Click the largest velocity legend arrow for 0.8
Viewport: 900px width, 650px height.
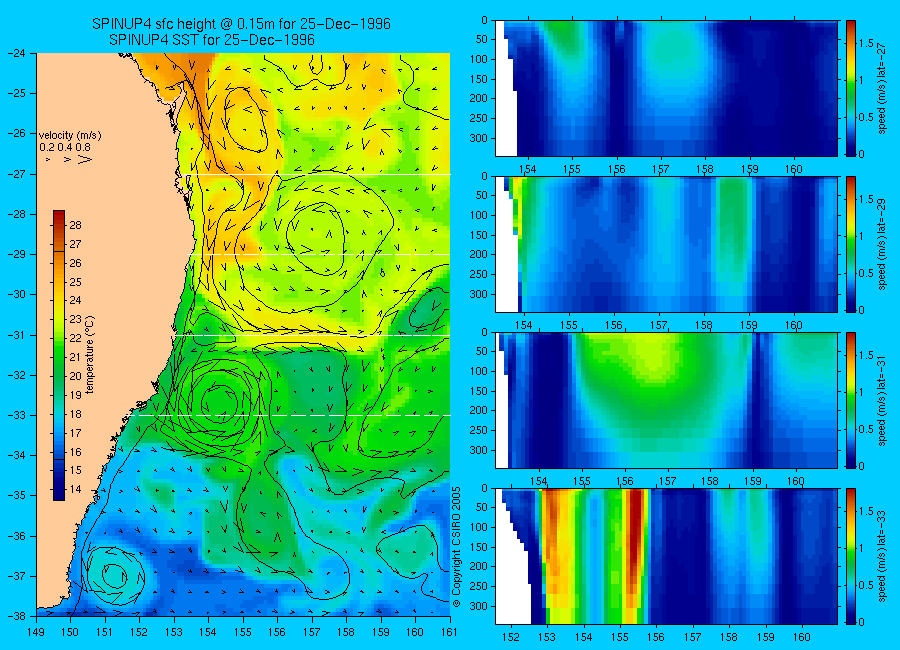coord(85,160)
